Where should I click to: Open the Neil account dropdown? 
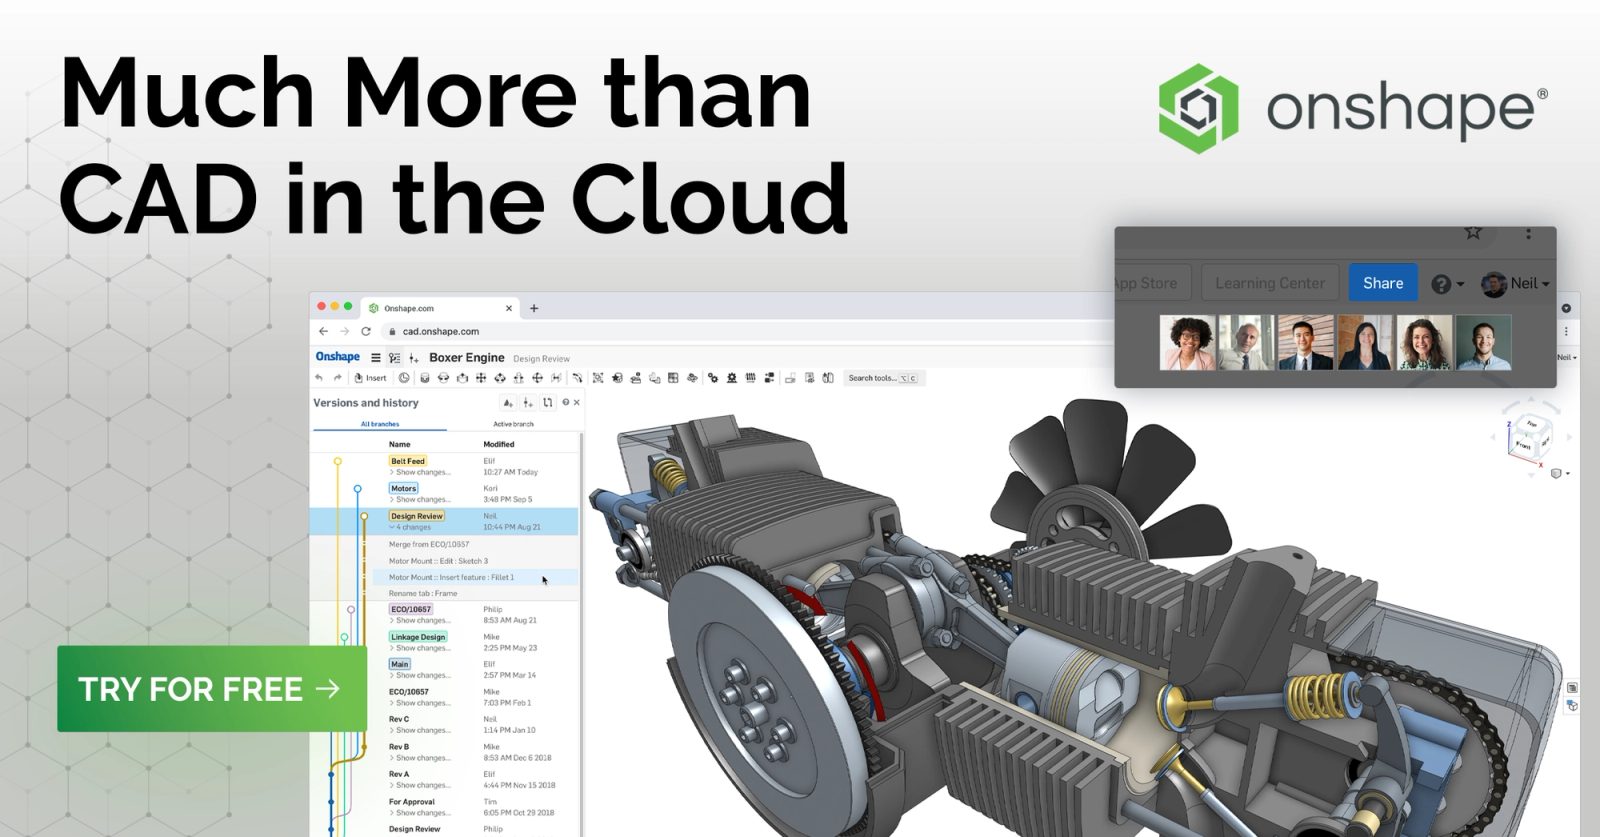(1516, 284)
